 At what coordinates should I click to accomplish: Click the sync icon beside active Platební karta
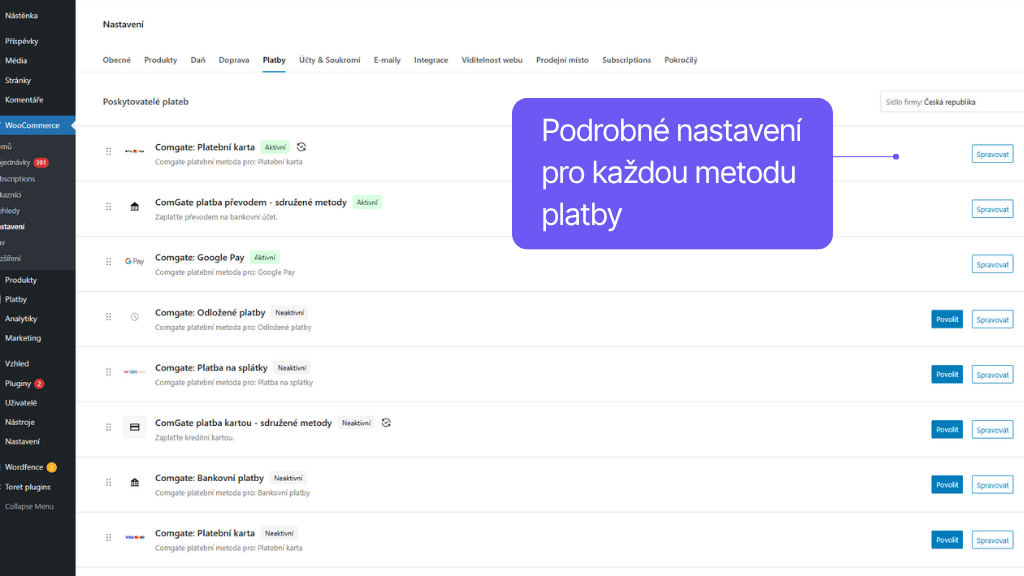click(x=301, y=147)
